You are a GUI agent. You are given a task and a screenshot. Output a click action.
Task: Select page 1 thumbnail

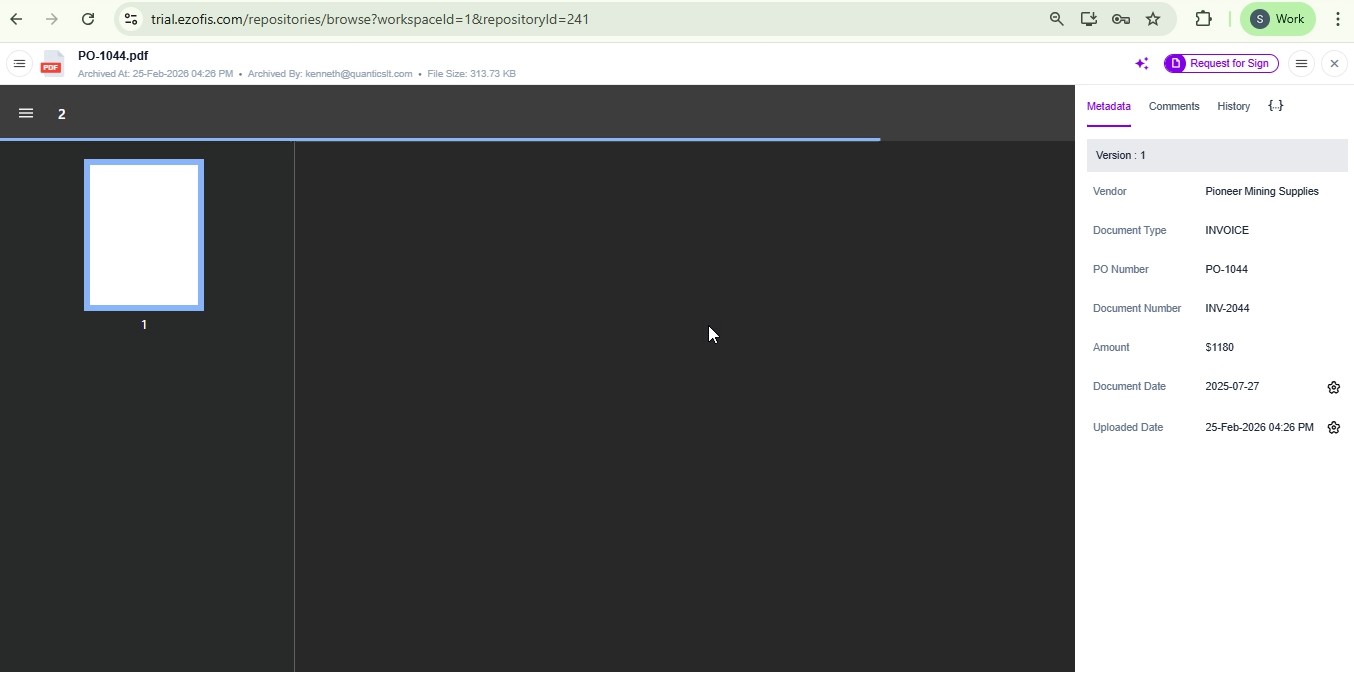(x=144, y=236)
